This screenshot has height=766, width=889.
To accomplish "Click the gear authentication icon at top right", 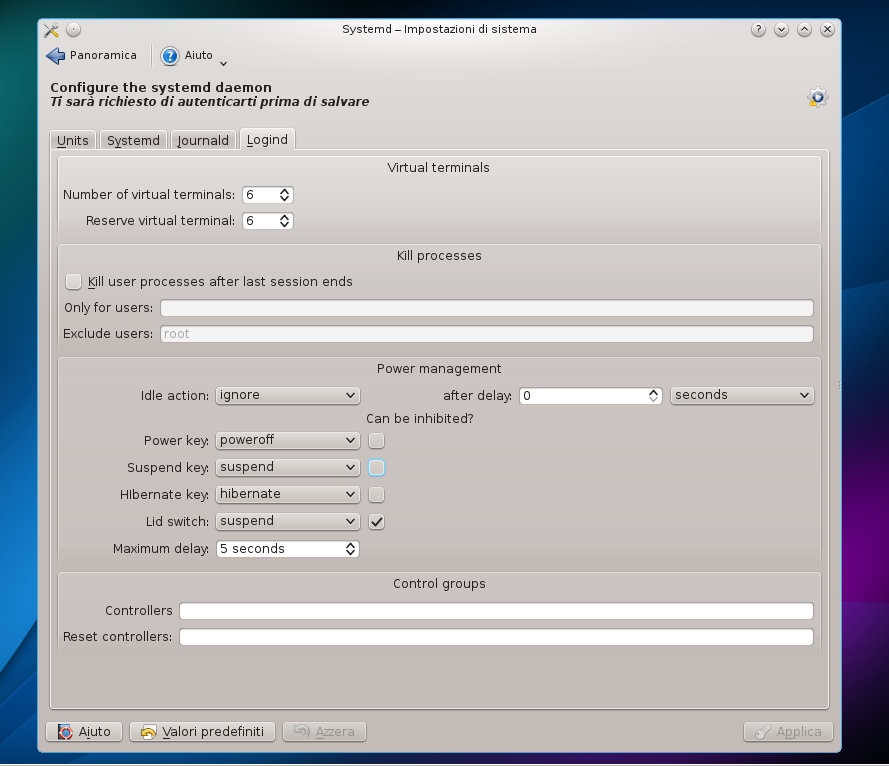I will tap(818, 98).
